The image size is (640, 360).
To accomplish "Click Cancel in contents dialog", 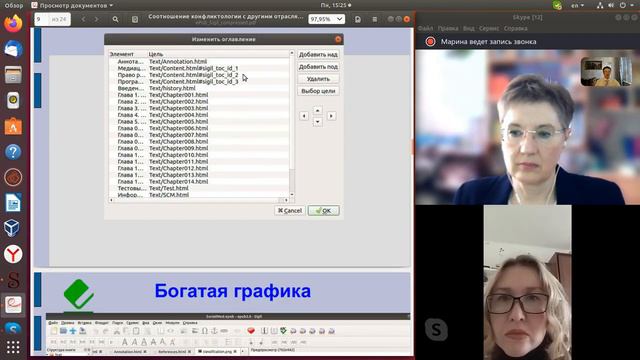I will pyautogui.click(x=290, y=211).
